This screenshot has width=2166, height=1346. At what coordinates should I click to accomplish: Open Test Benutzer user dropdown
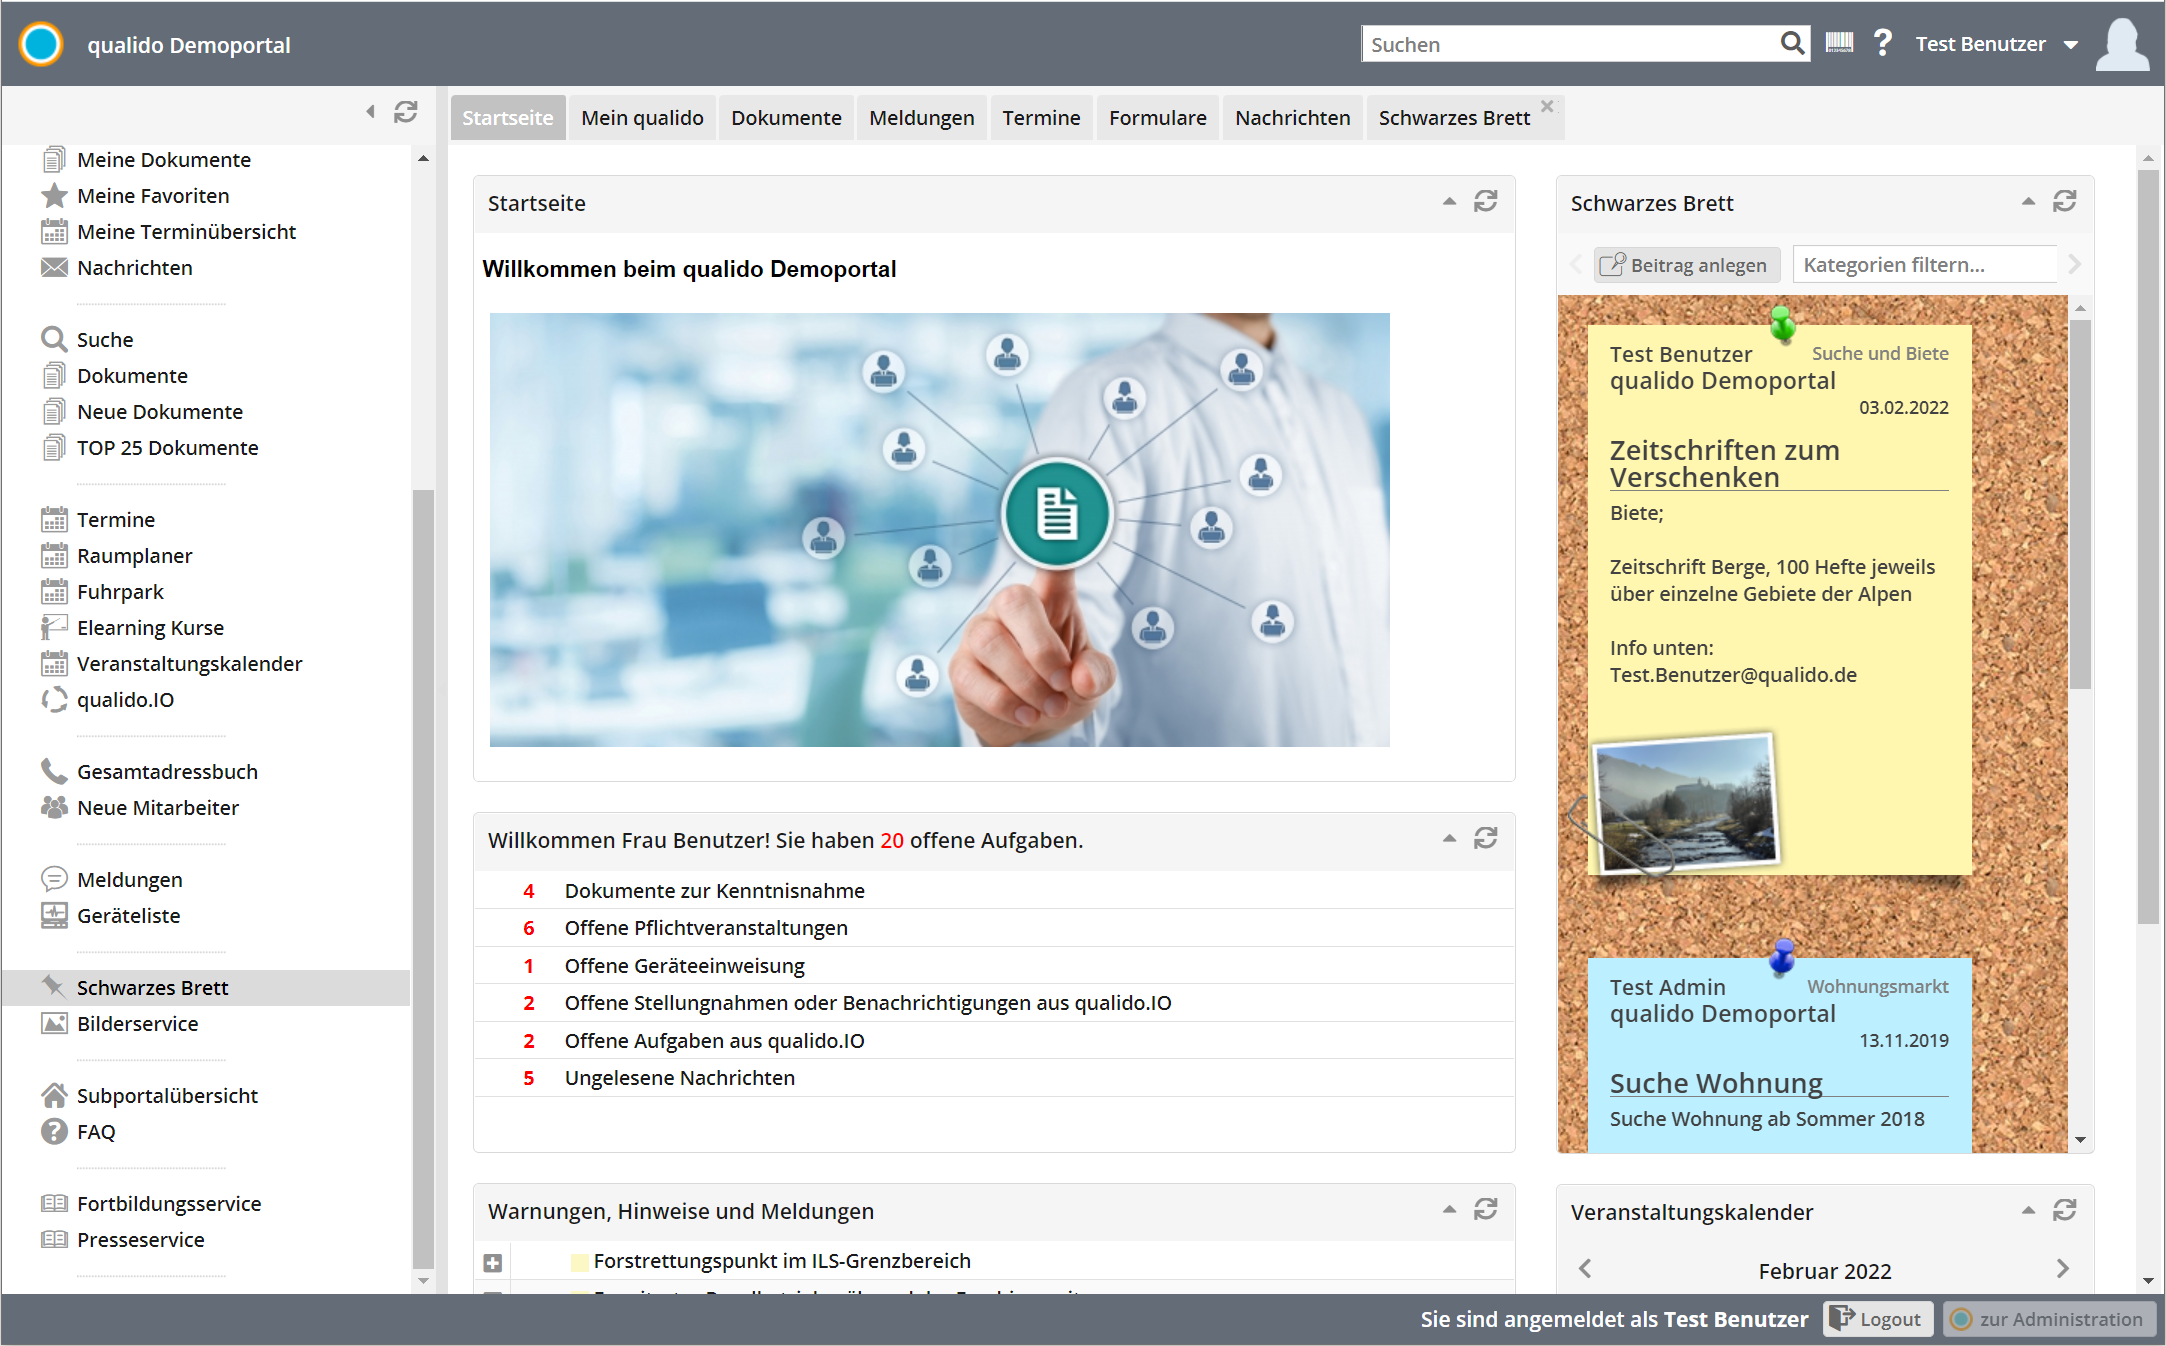1997,44
